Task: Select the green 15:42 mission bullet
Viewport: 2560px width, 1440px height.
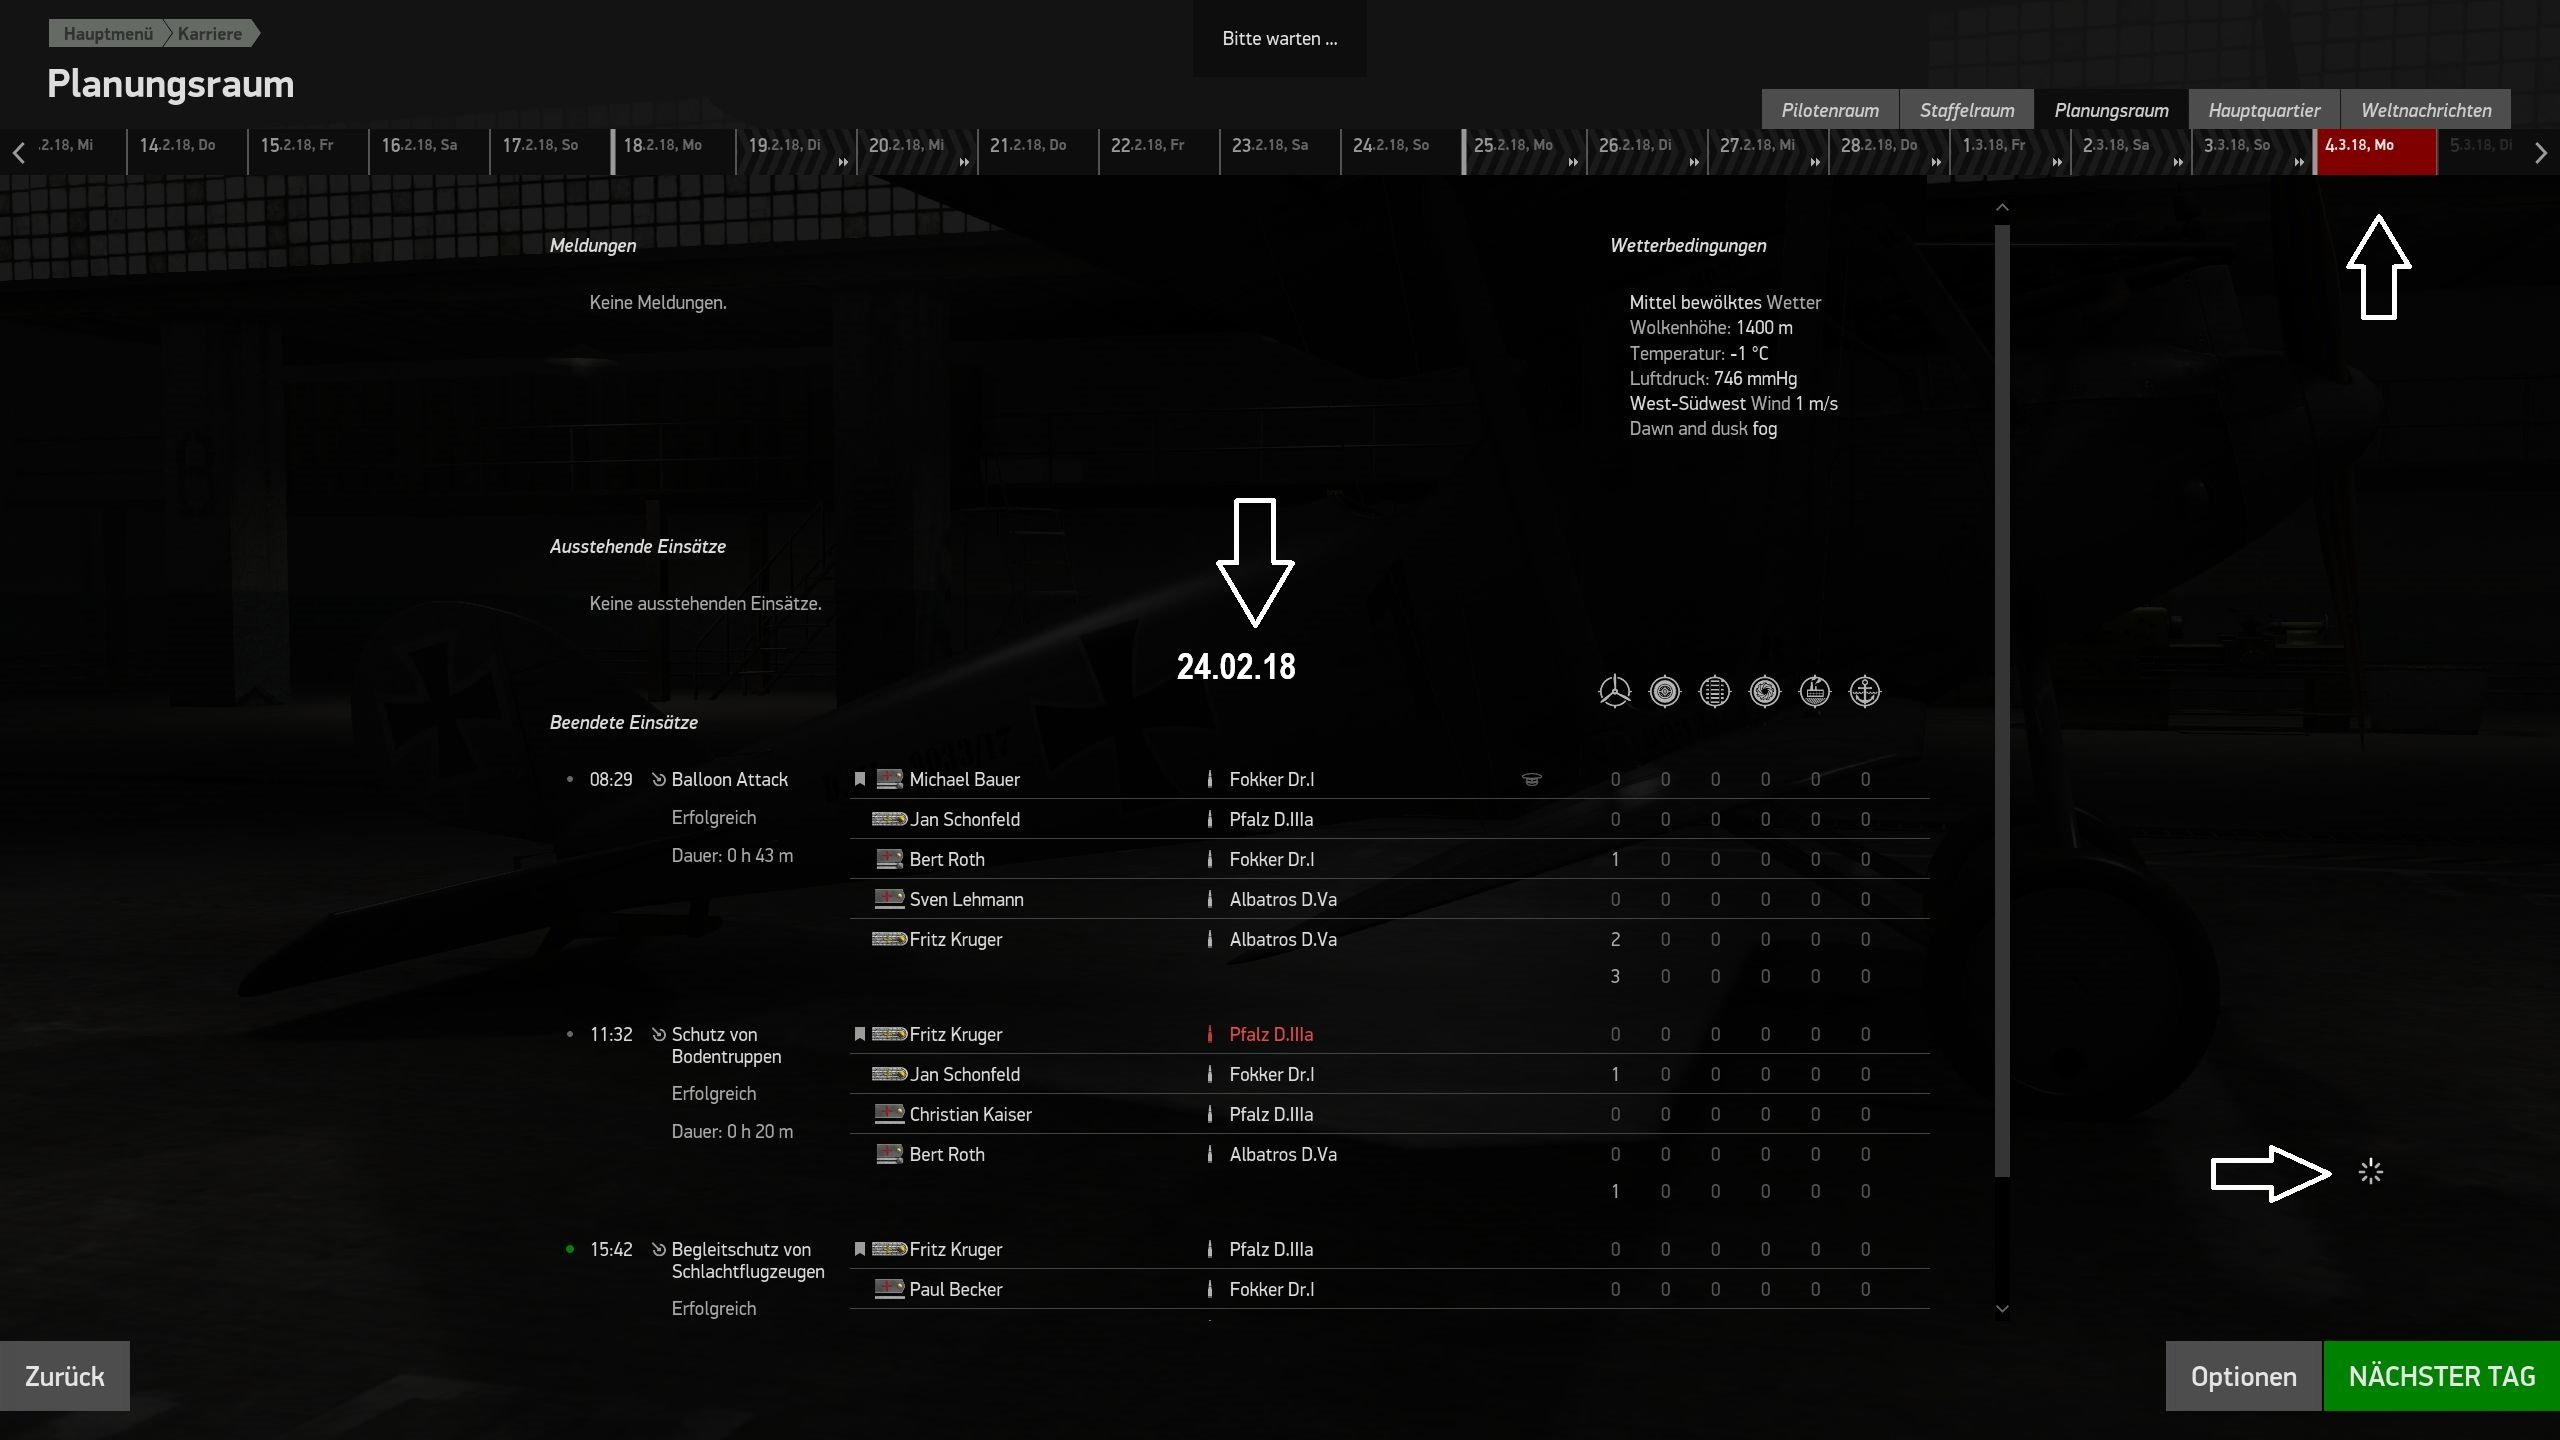Action: [570, 1249]
